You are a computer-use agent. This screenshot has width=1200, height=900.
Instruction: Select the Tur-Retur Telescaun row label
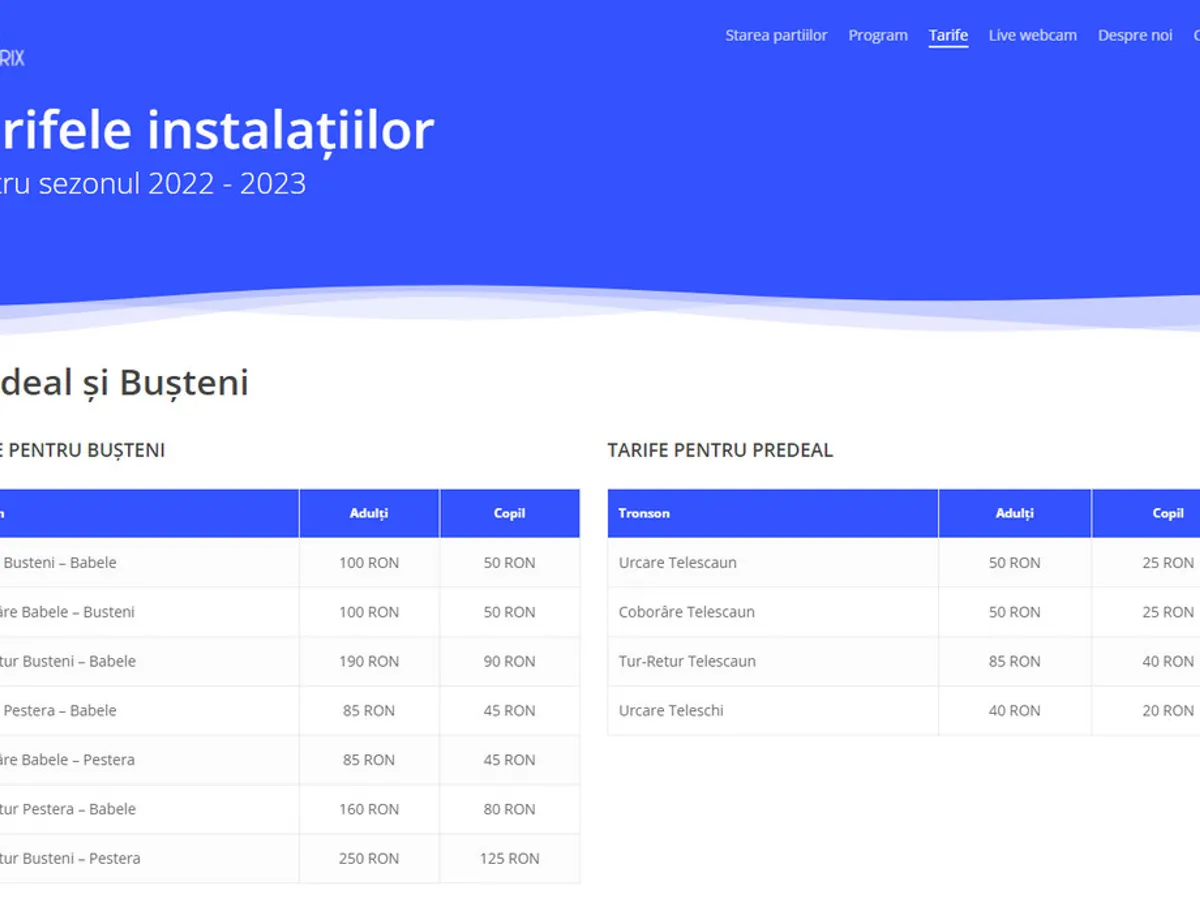click(x=687, y=661)
